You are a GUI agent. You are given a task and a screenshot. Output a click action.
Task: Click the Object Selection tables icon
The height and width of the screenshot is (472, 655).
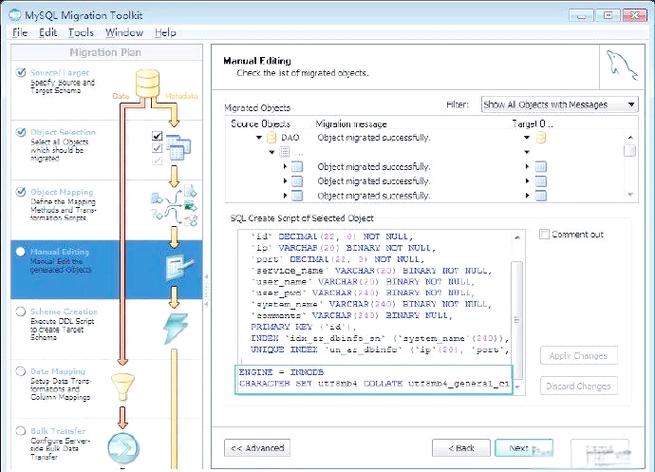tap(178, 147)
